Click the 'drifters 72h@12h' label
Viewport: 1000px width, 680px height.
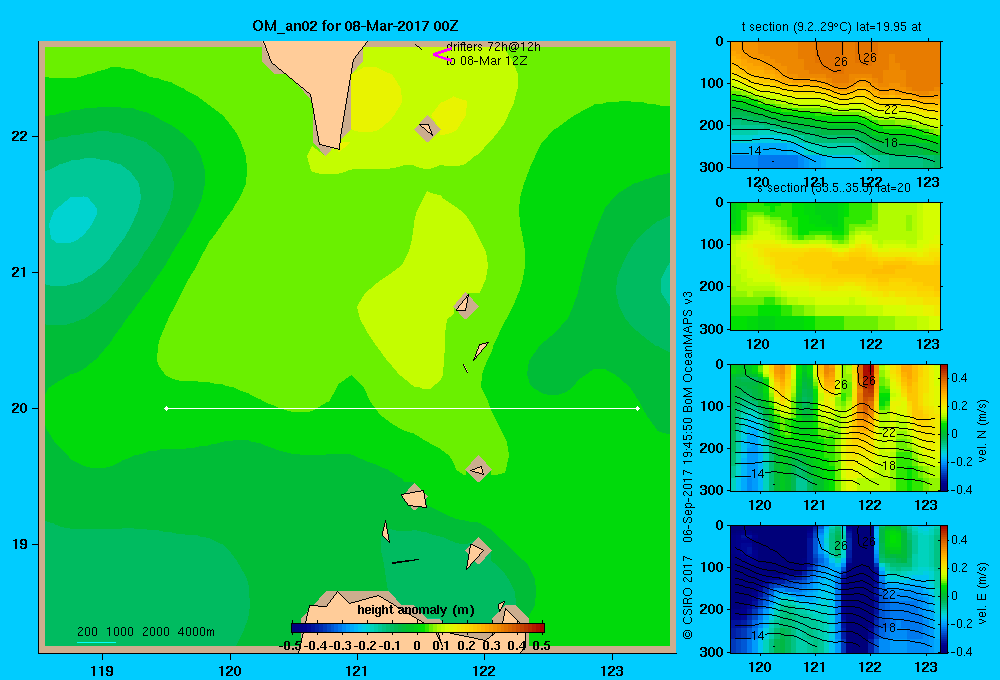tap(494, 47)
